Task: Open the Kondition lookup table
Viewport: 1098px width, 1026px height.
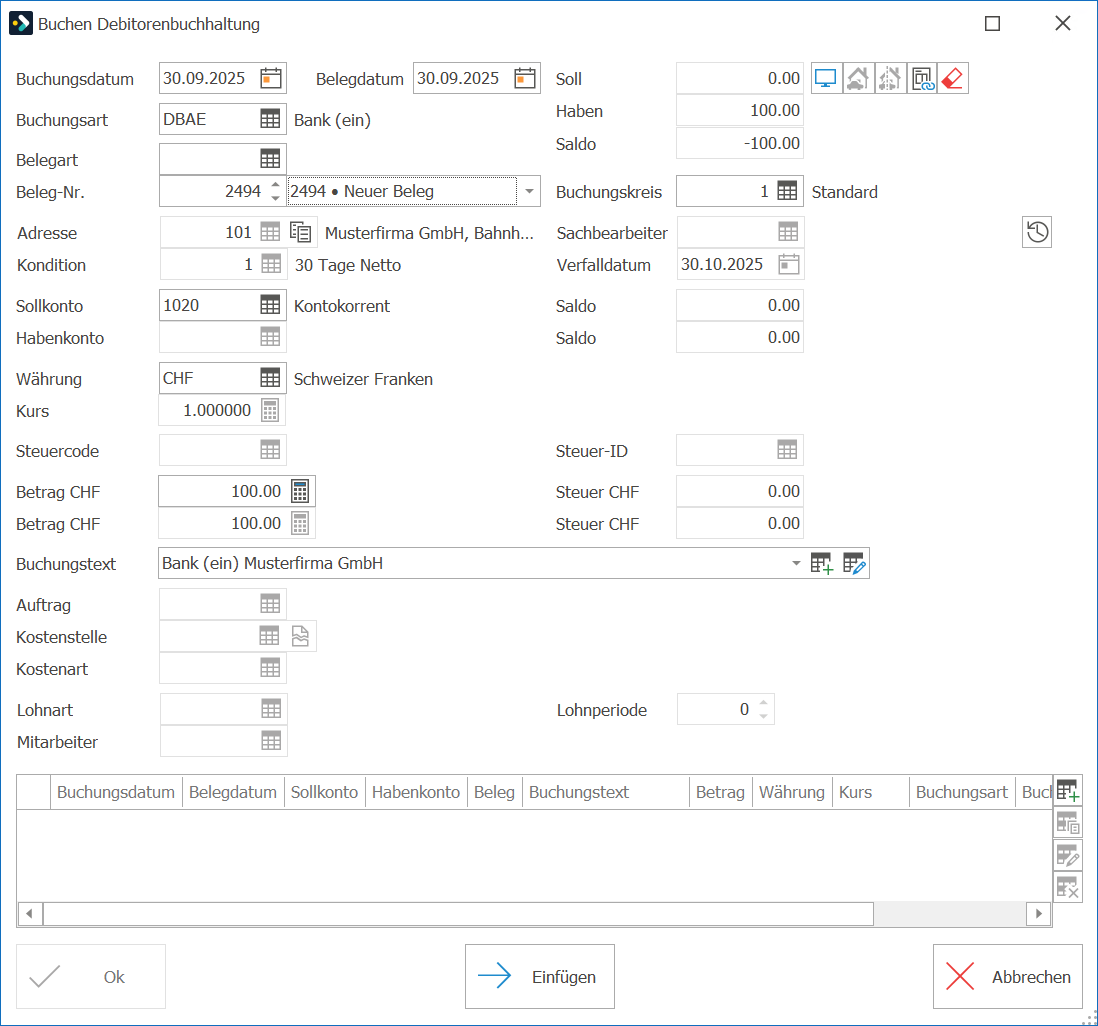Action: click(271, 265)
